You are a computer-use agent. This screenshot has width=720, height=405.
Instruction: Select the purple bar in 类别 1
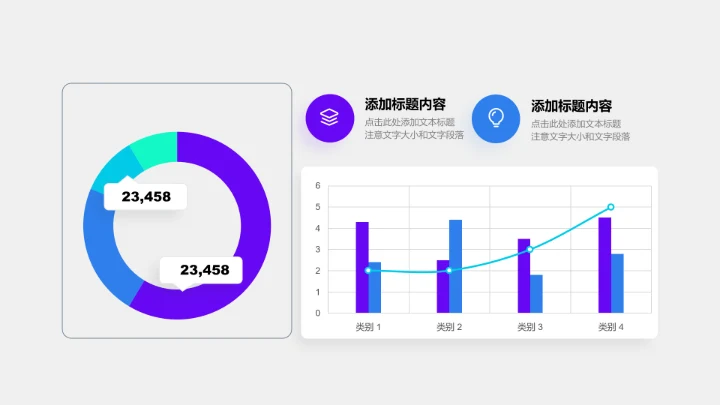362,267
